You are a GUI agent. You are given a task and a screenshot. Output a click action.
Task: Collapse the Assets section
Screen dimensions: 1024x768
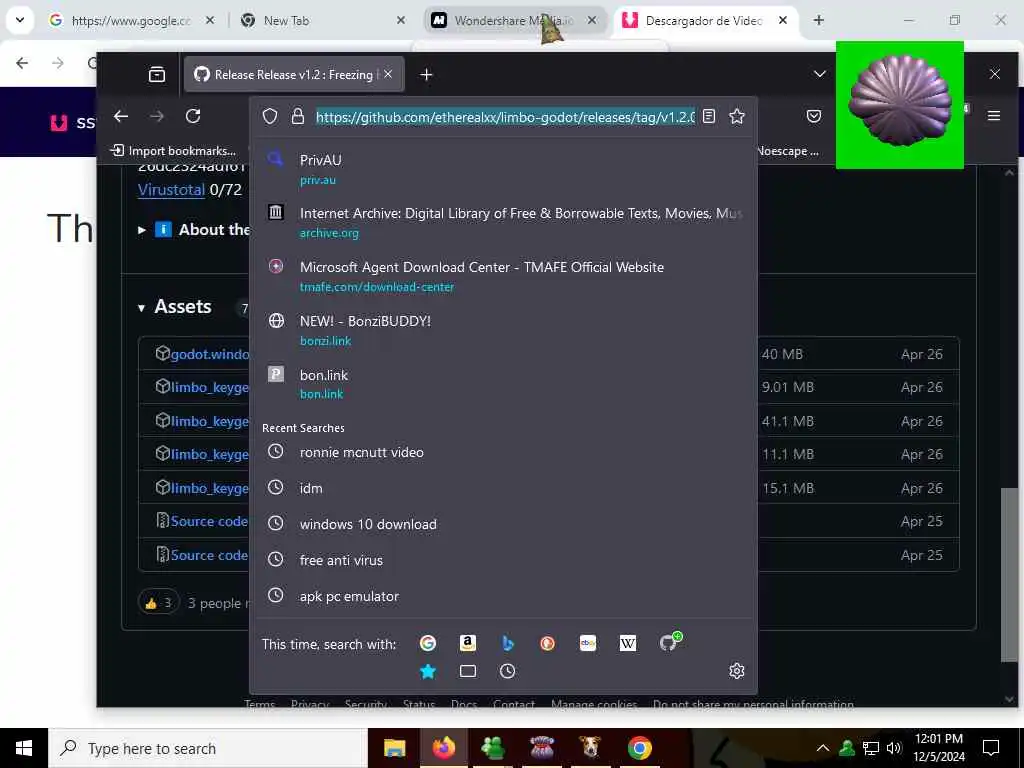(x=141, y=308)
